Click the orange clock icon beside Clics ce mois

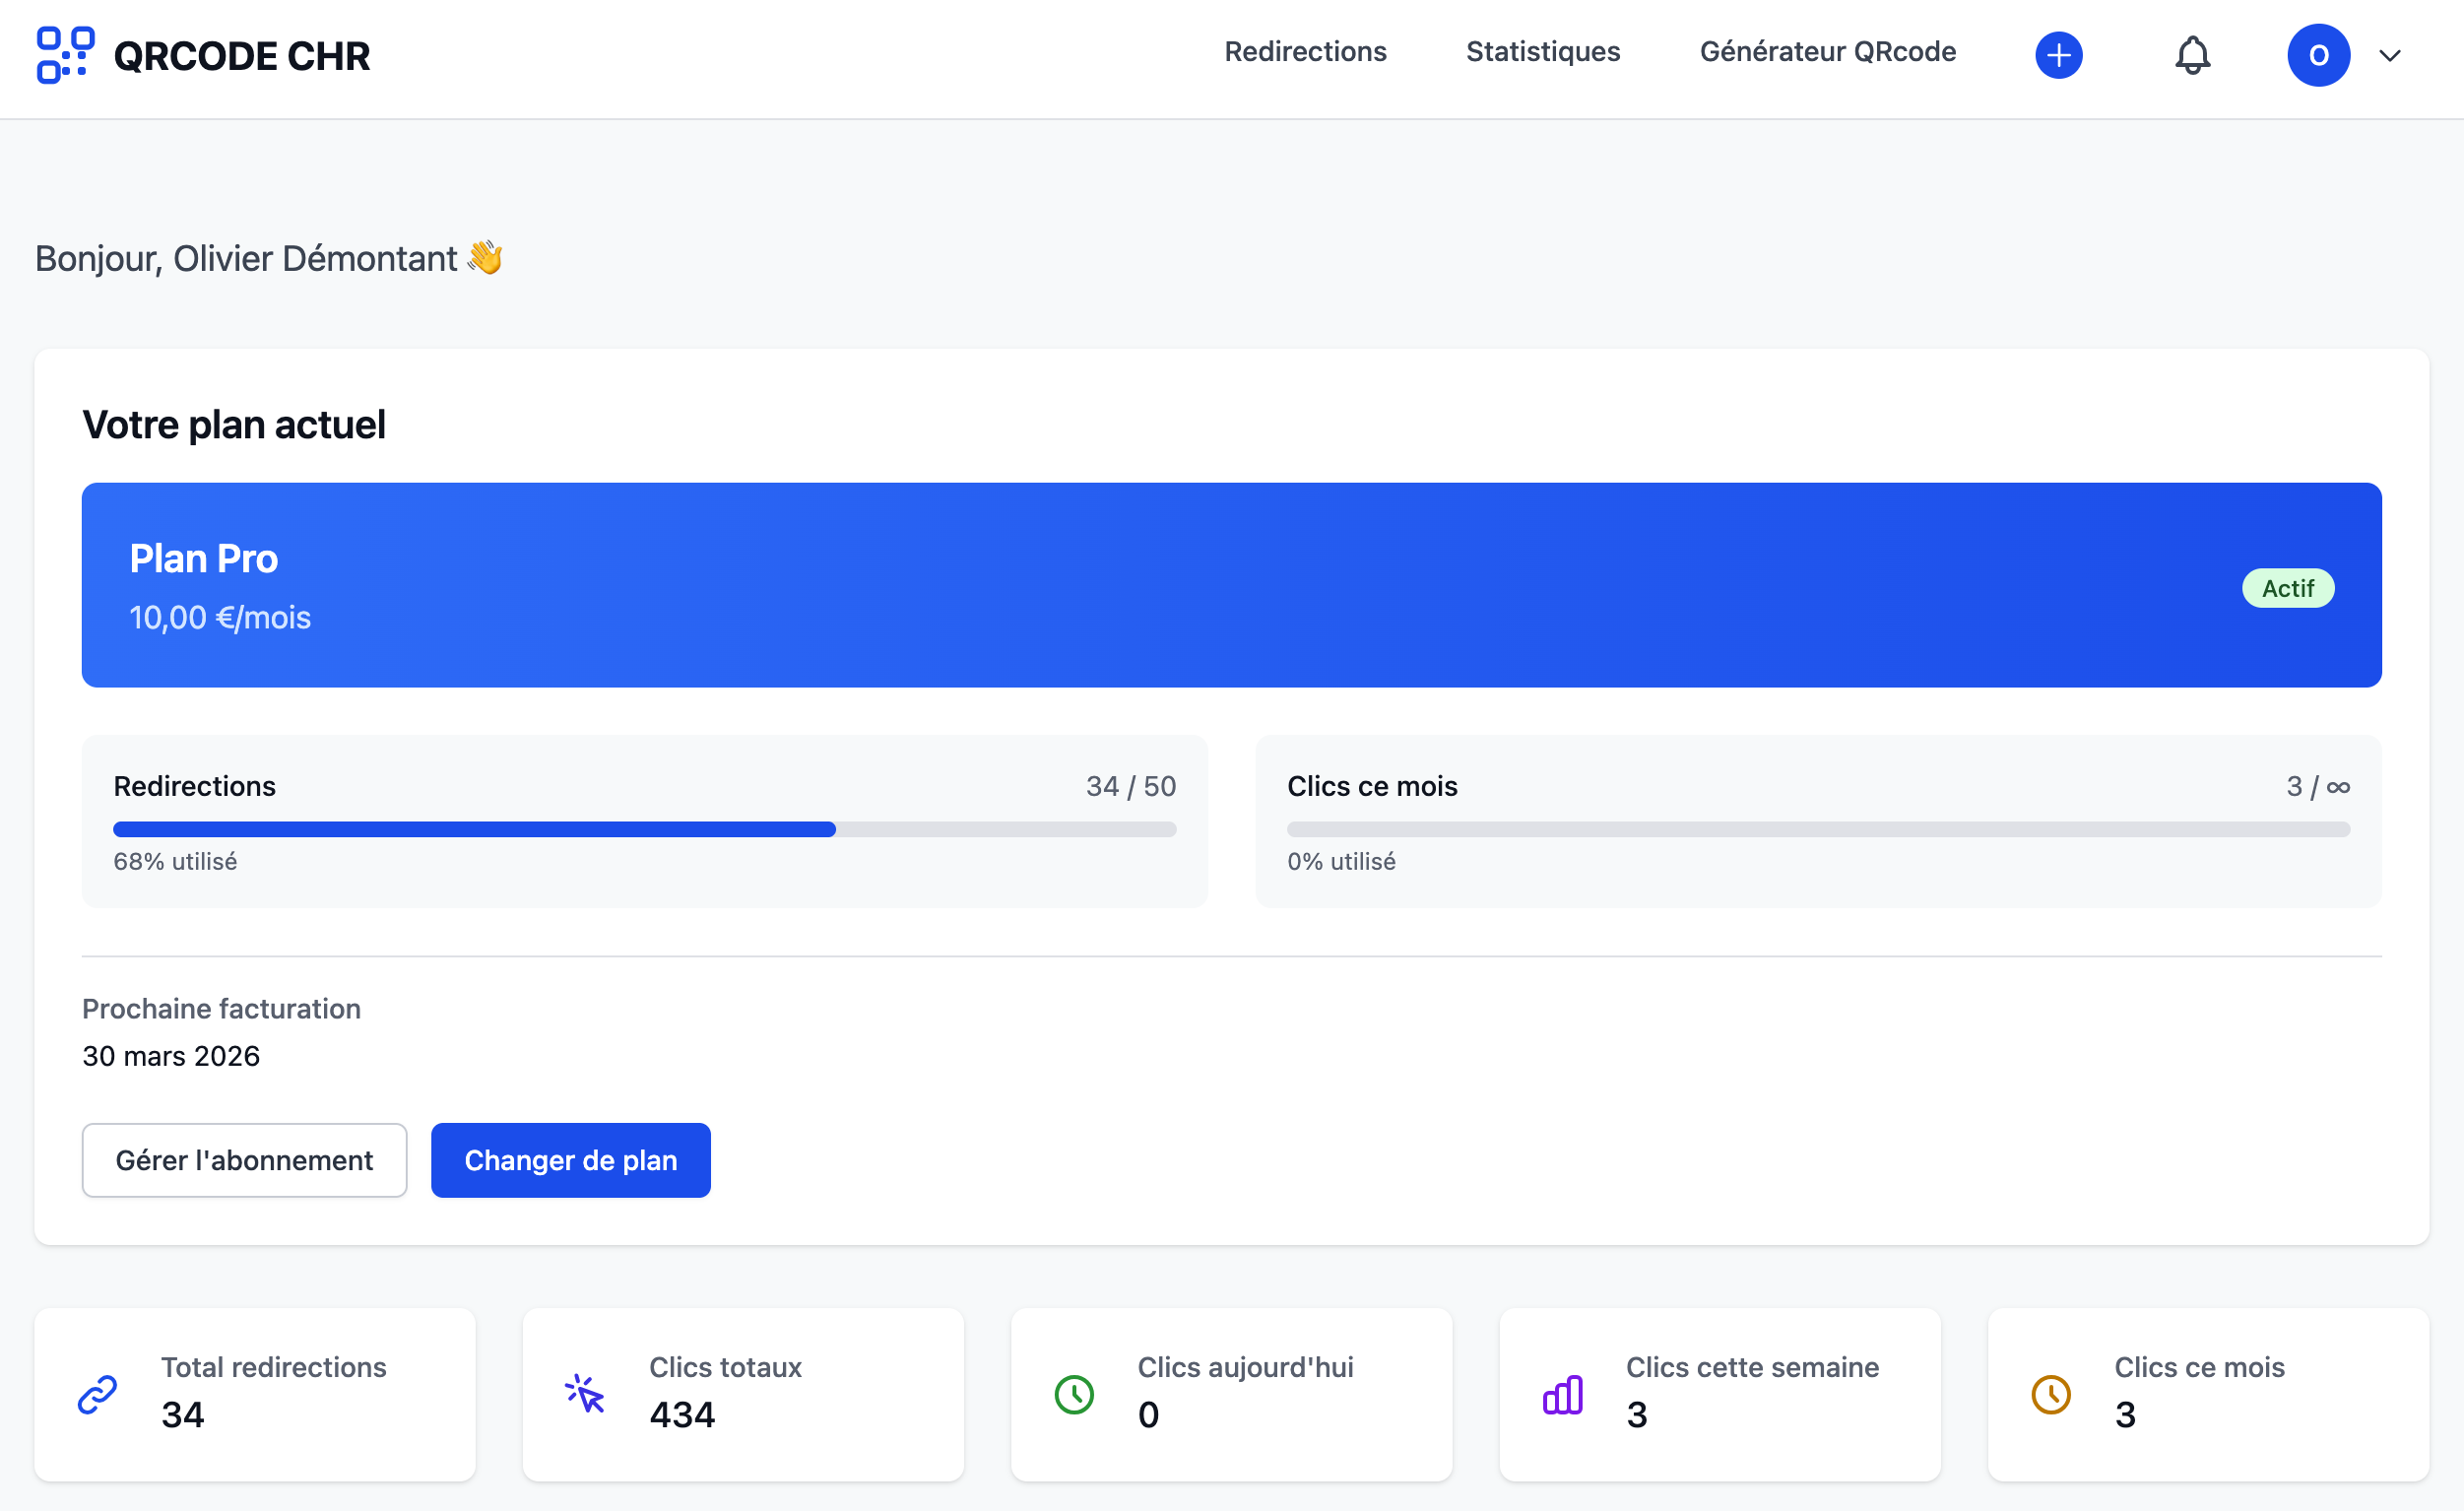tap(2051, 1394)
